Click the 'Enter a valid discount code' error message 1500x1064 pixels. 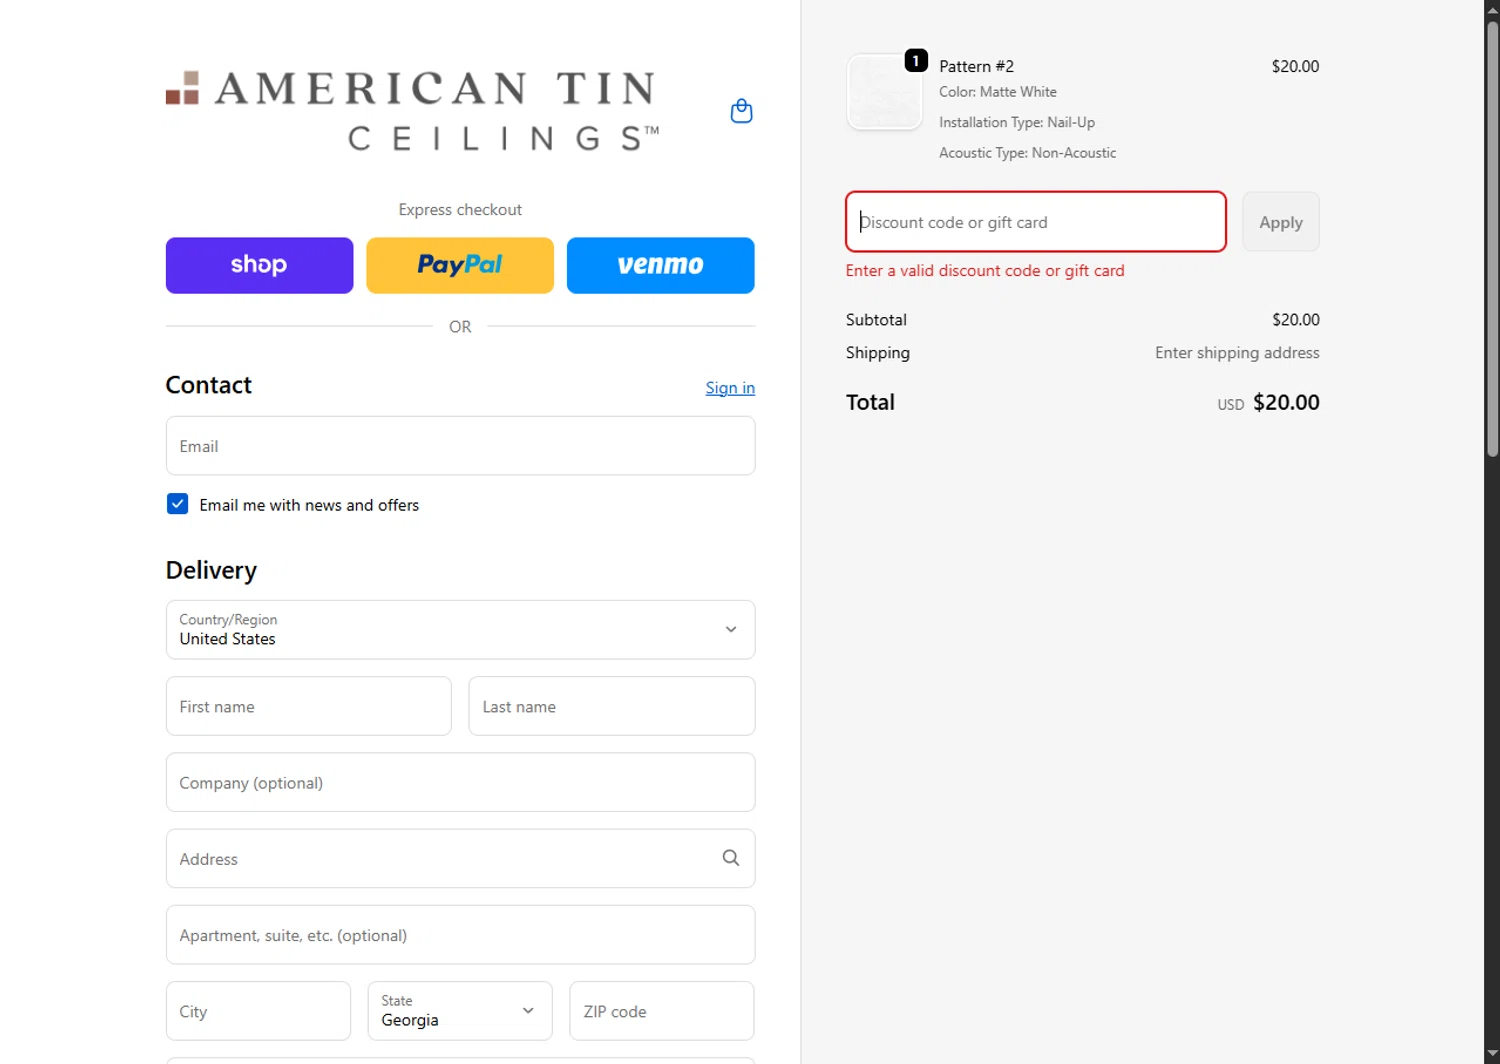pyautogui.click(x=985, y=271)
